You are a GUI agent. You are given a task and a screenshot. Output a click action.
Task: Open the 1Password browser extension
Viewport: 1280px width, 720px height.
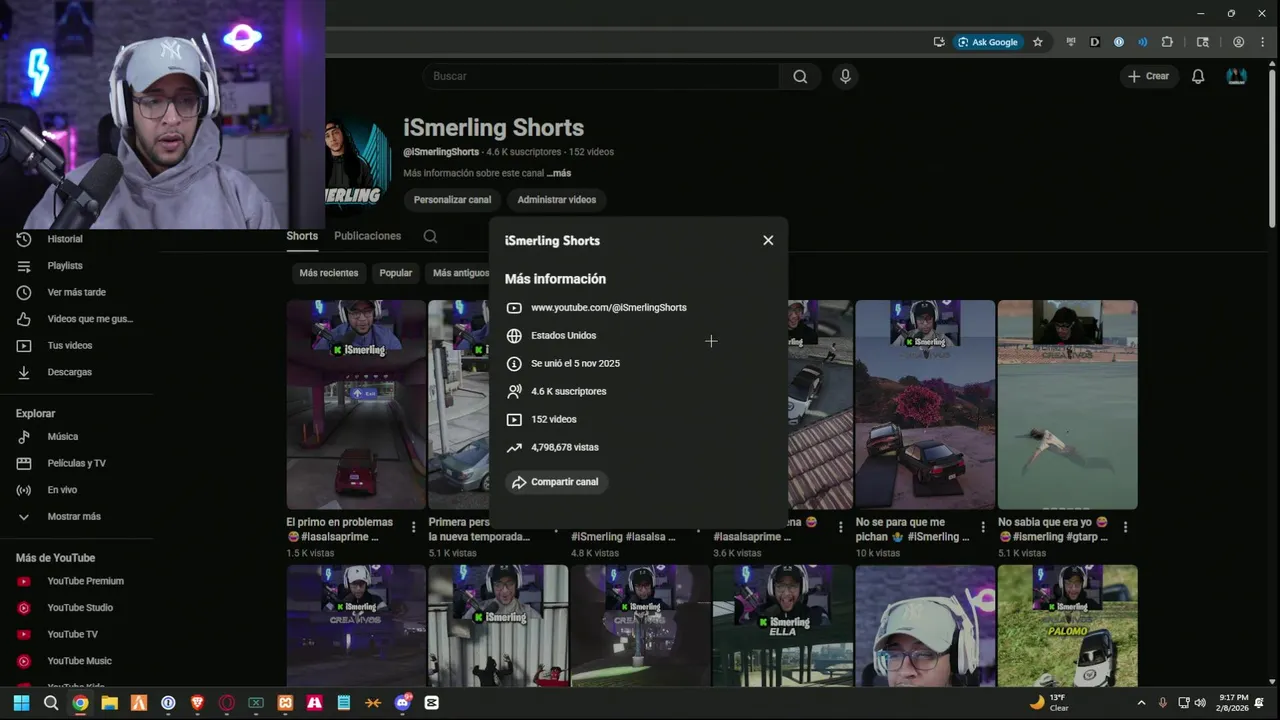pyautogui.click(x=1119, y=42)
